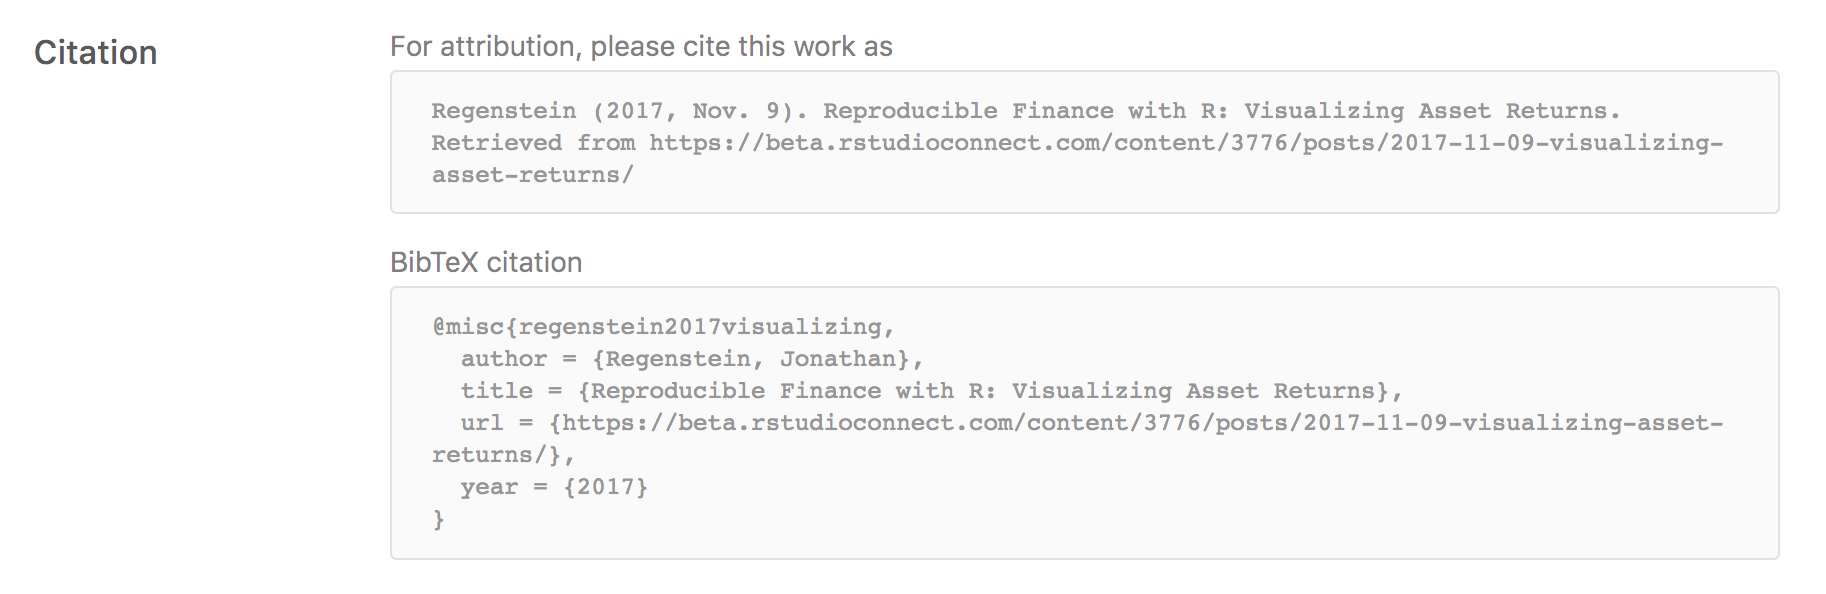Click the '@misc{regenstein2017visualizing,' line

662,327
